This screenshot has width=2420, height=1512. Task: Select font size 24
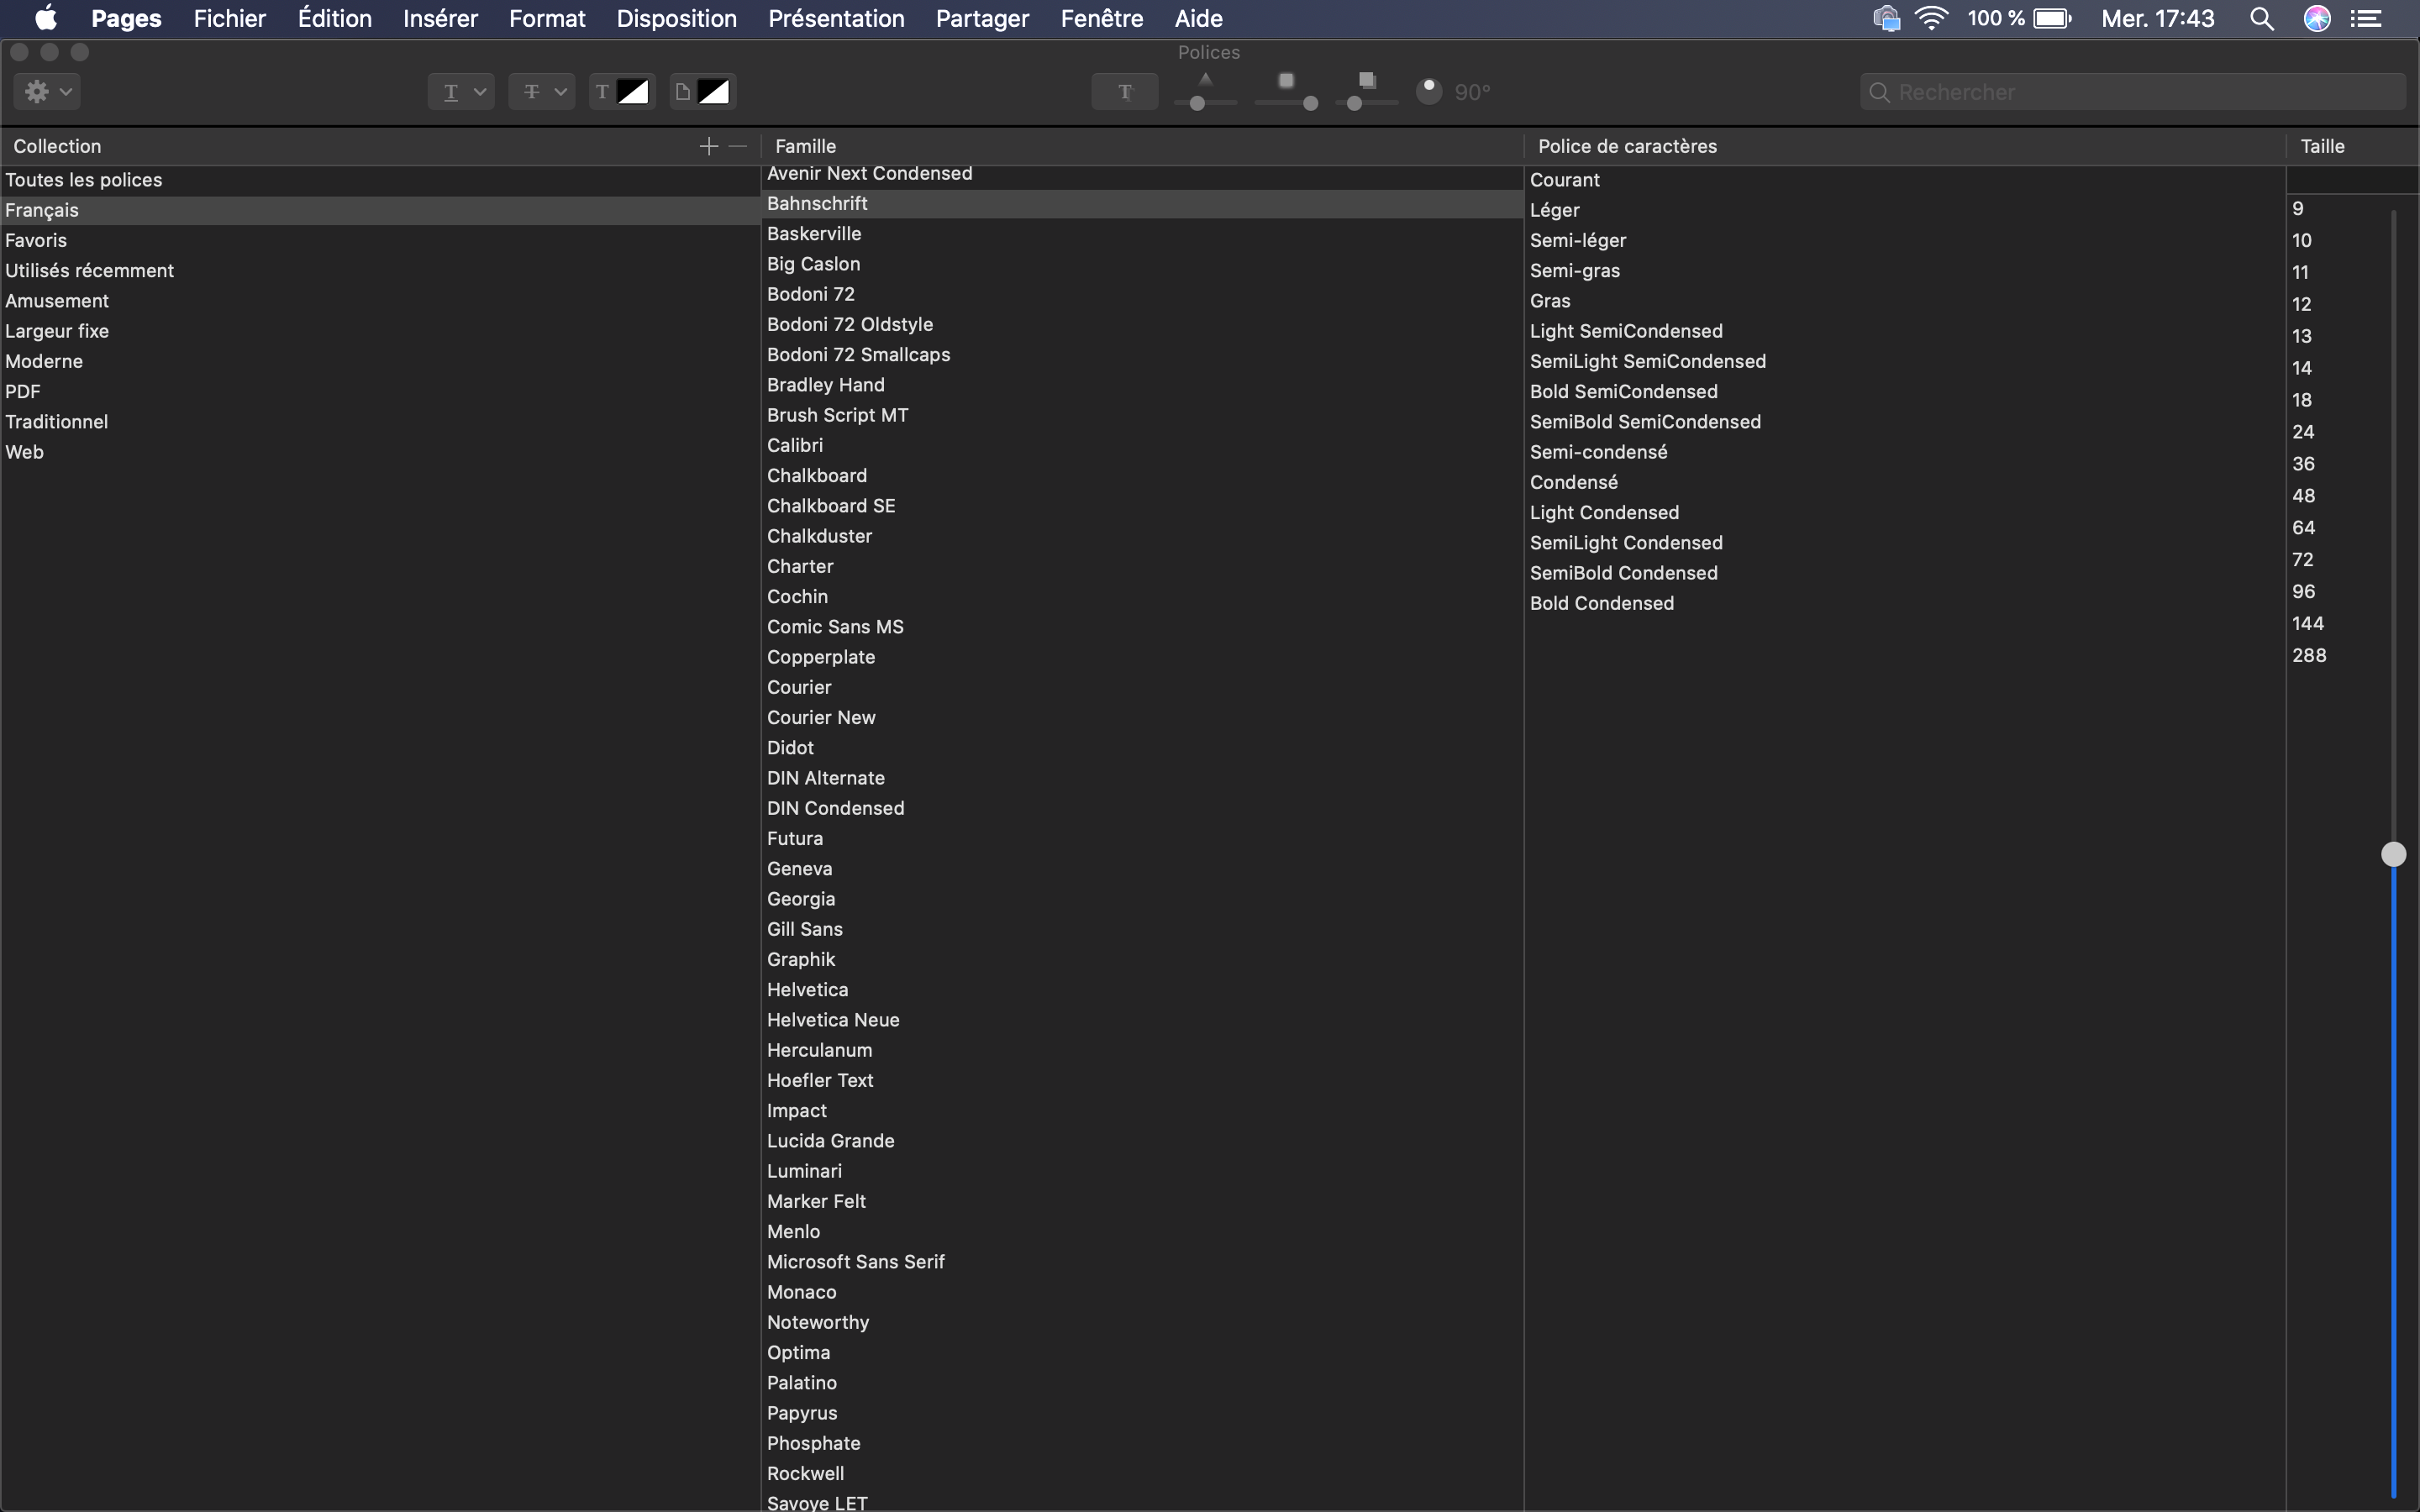point(2303,431)
